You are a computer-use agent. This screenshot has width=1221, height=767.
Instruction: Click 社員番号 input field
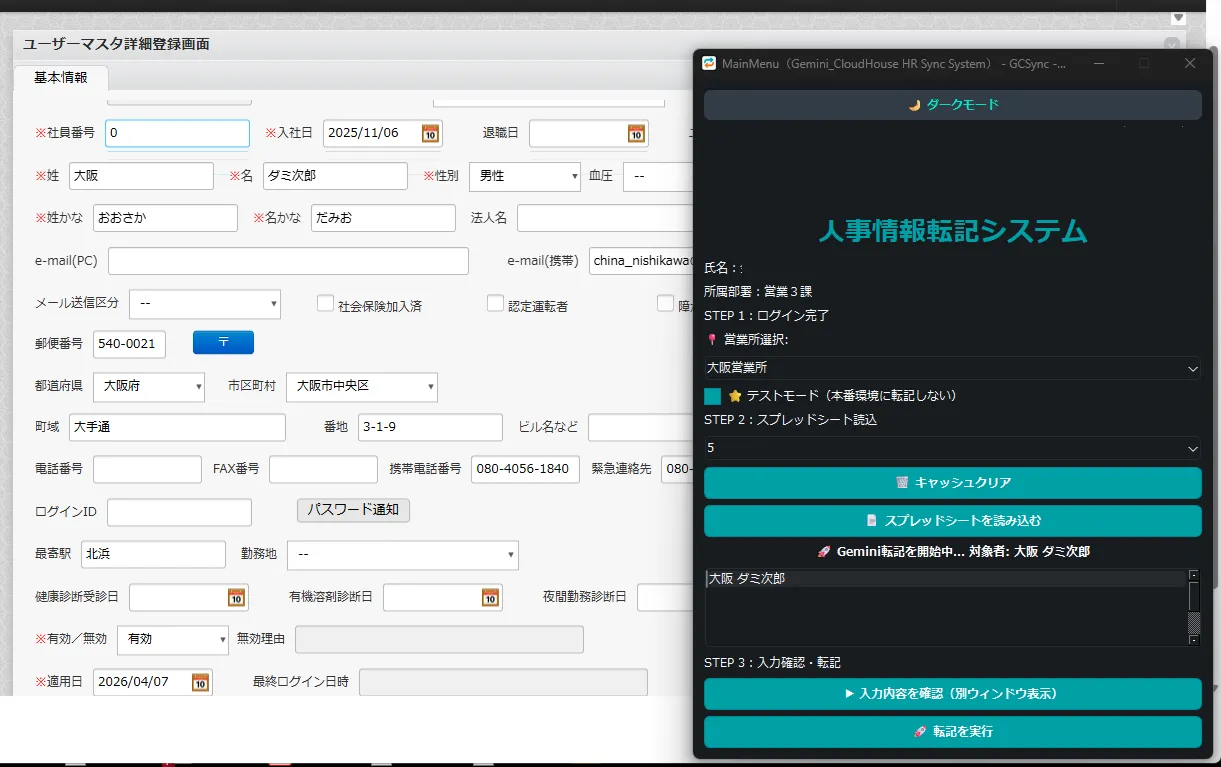177,133
